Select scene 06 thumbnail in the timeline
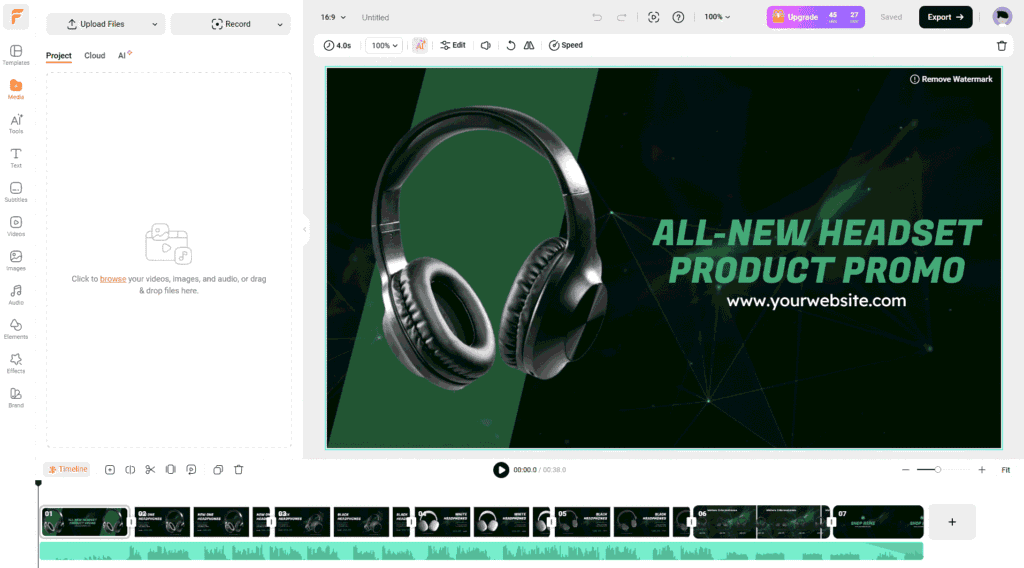Viewport: 1024px width, 568px height. [761, 522]
